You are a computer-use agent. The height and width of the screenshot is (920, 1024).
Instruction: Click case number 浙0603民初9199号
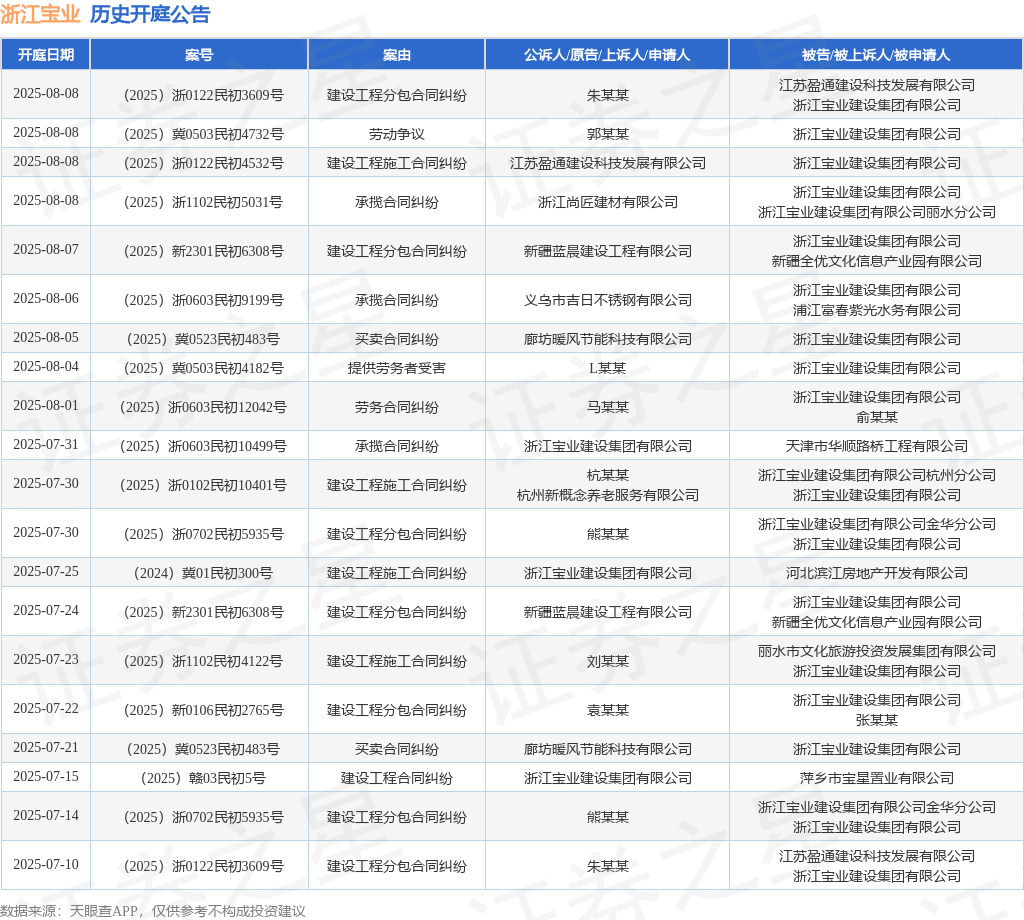click(204, 300)
